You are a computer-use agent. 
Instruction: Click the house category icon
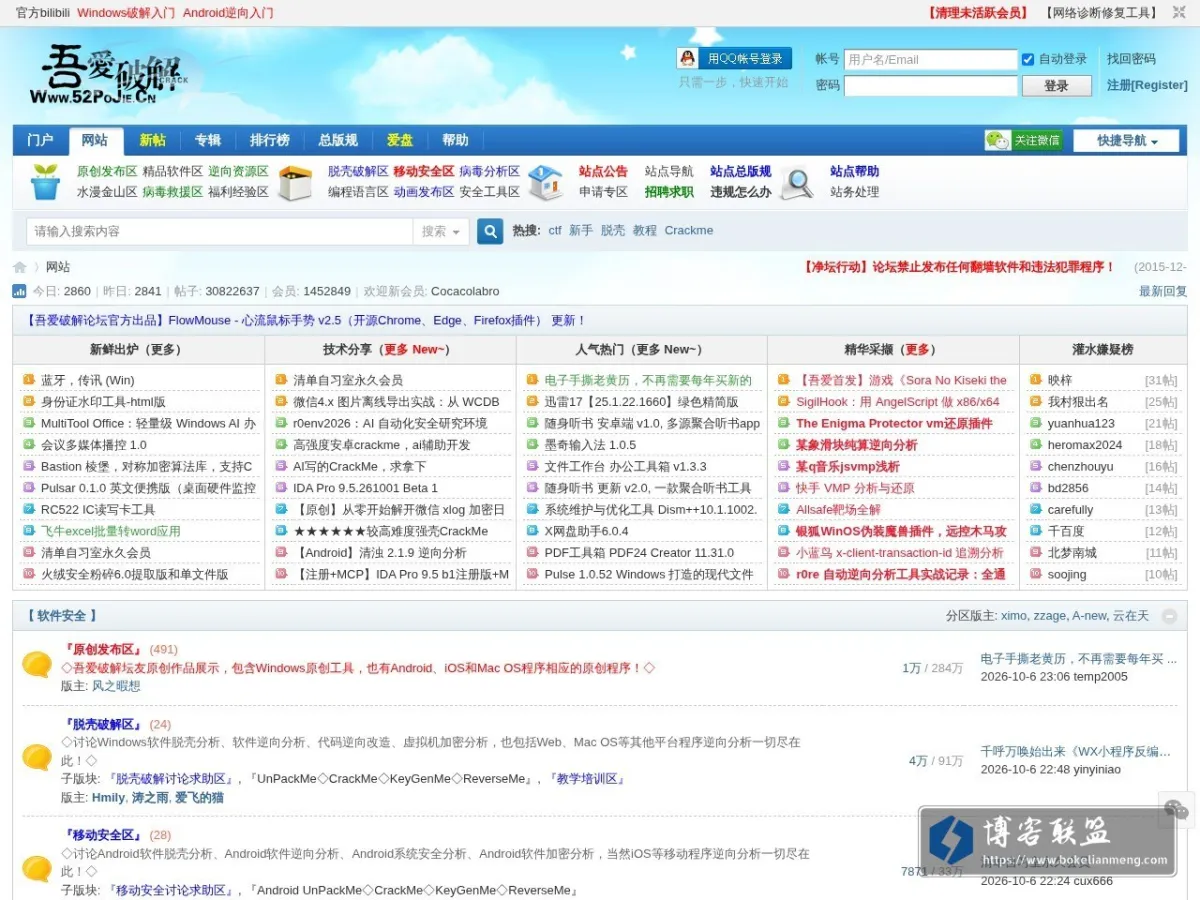[546, 182]
